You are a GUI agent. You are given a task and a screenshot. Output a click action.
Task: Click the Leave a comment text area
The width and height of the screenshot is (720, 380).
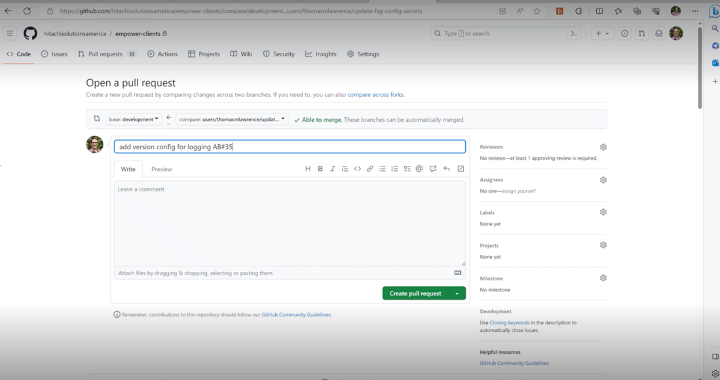290,224
